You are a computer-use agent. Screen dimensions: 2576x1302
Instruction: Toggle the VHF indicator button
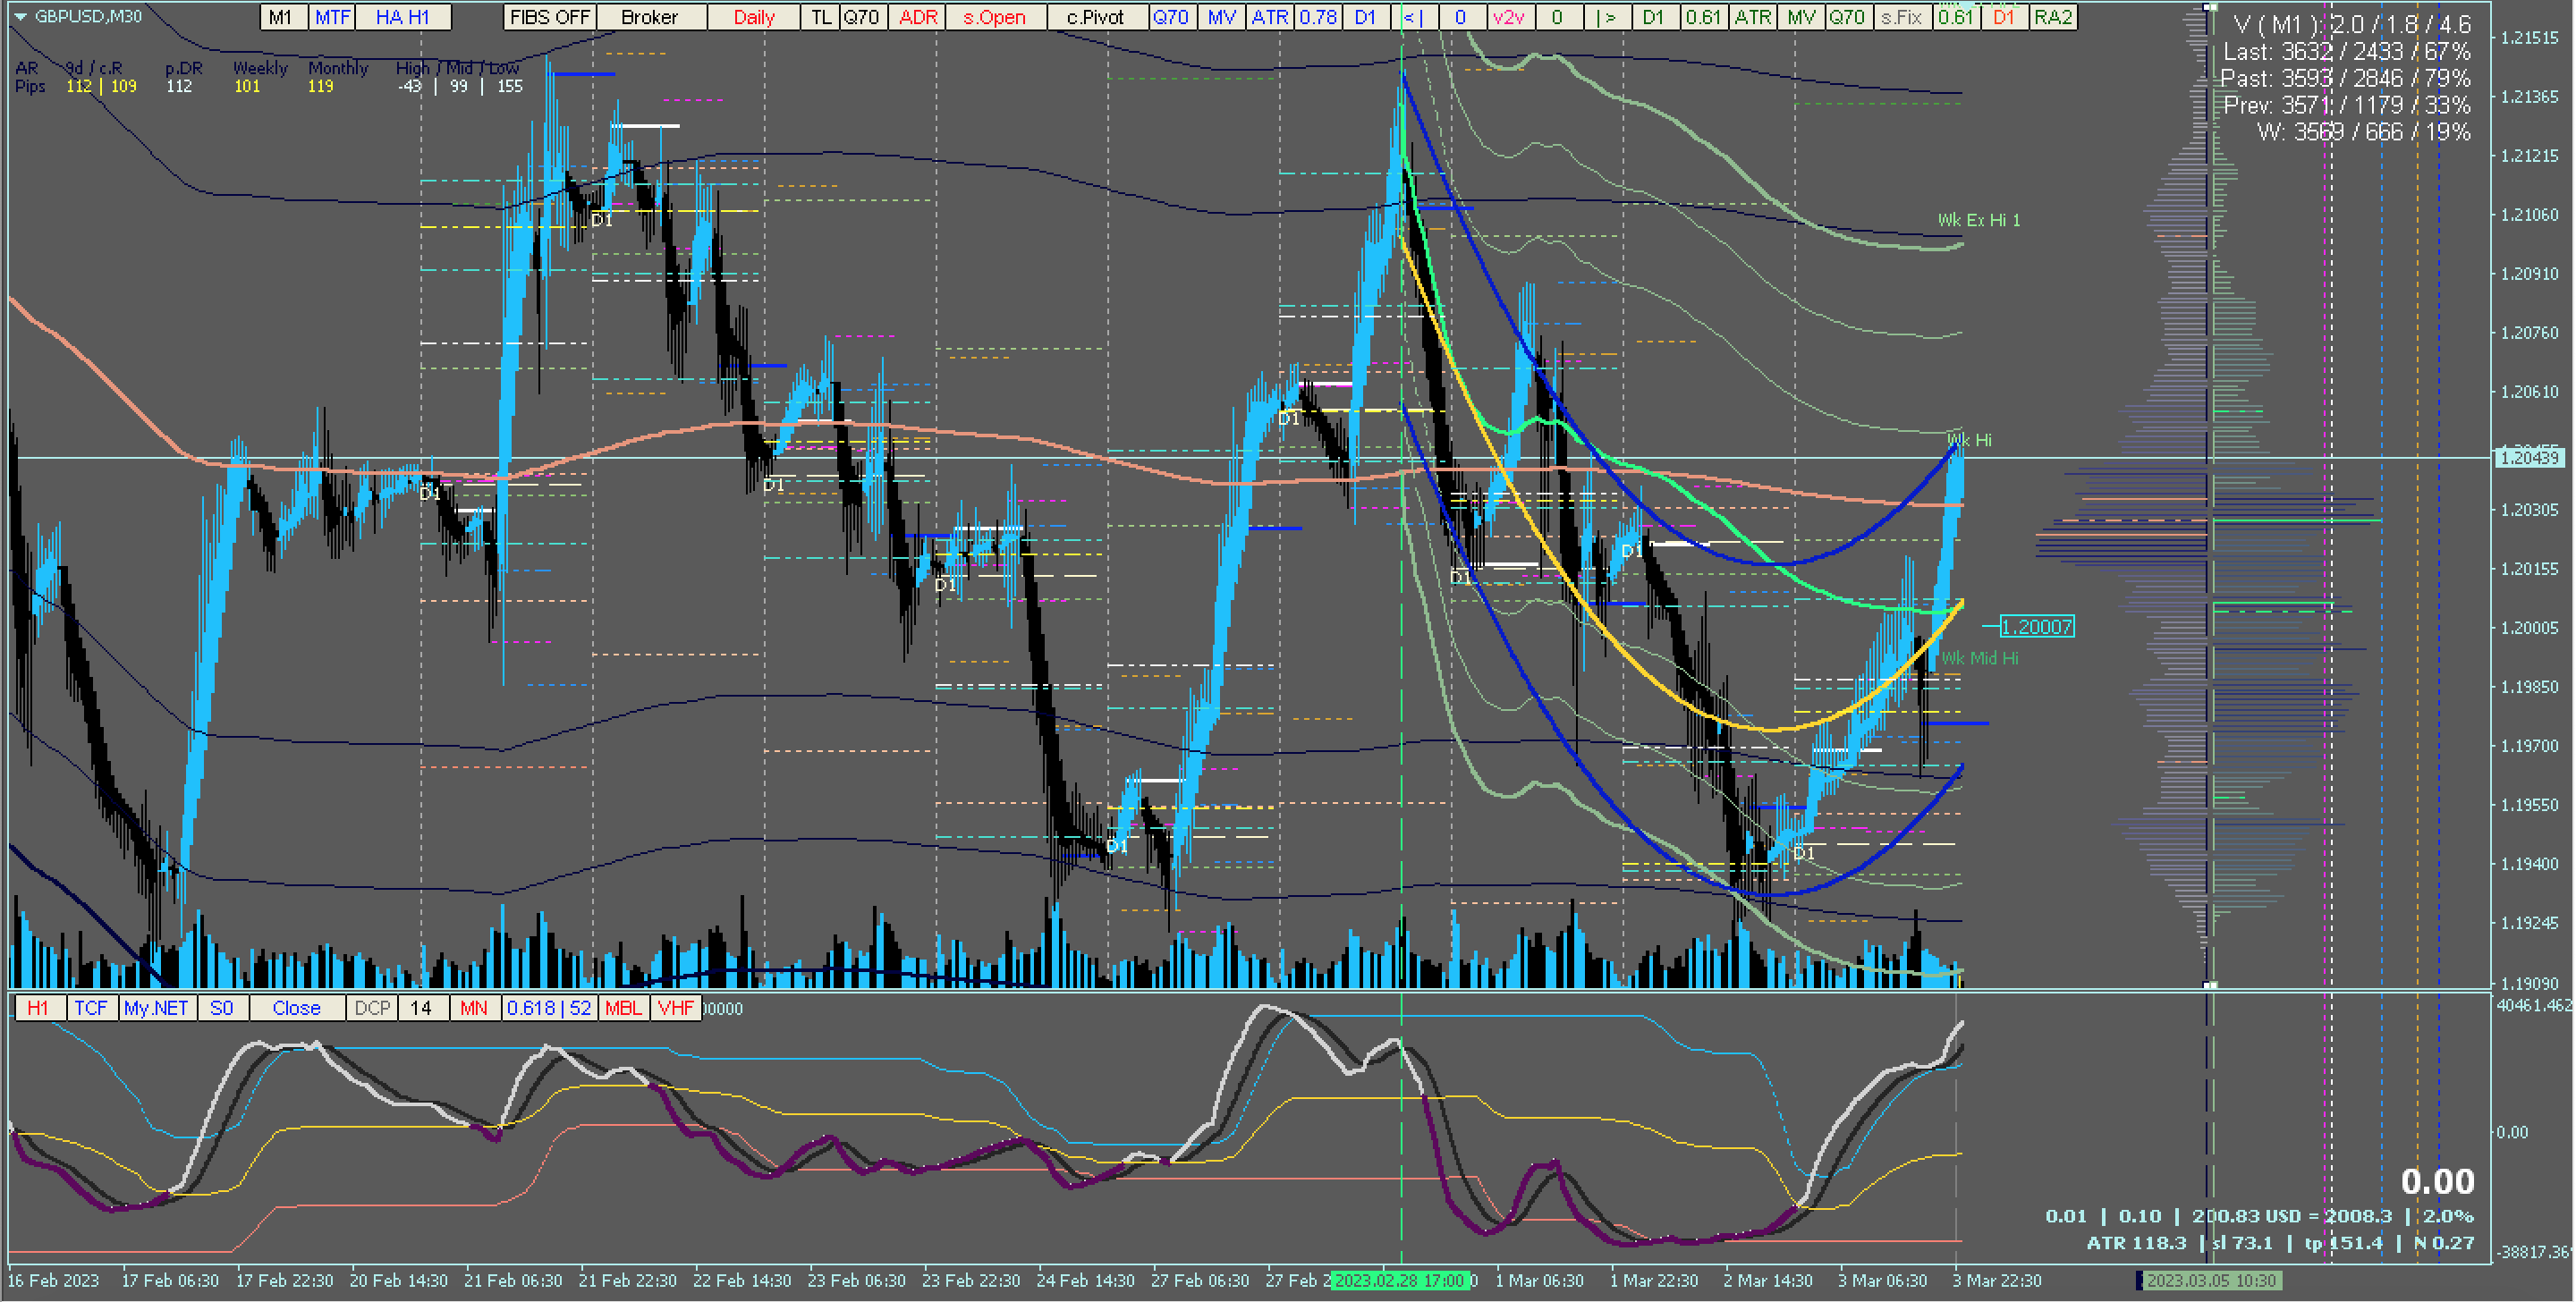pos(675,1008)
